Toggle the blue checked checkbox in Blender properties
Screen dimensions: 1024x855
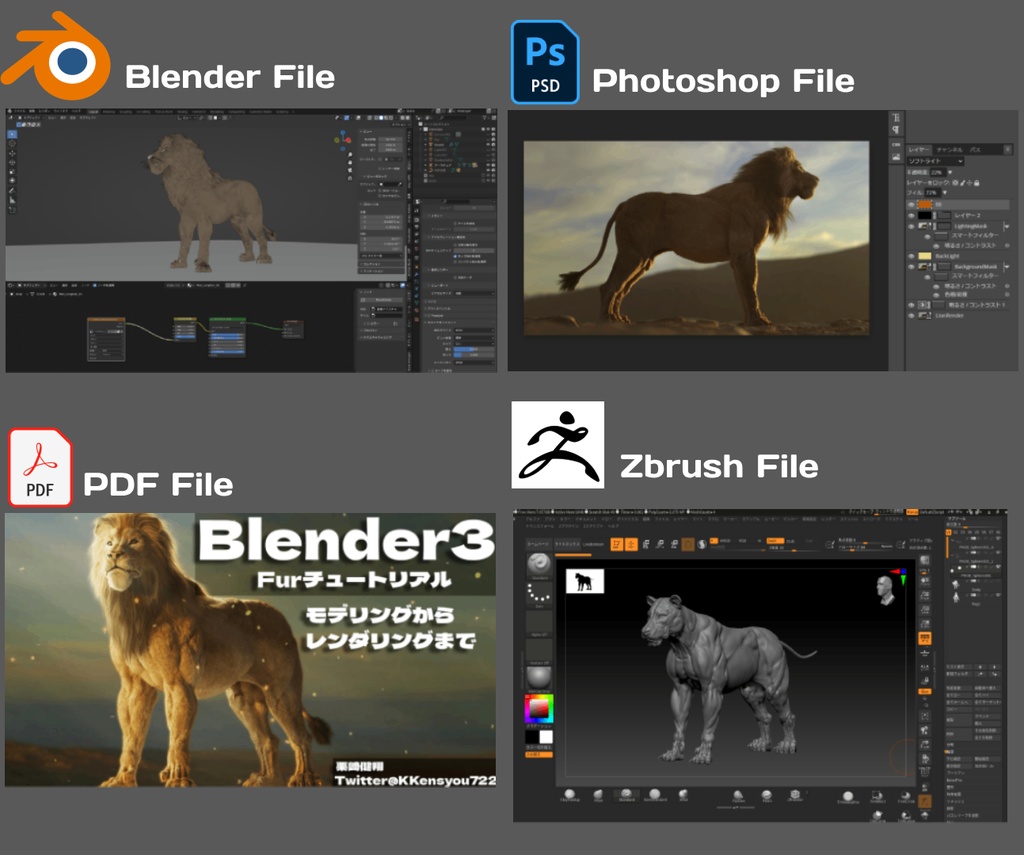455,256
